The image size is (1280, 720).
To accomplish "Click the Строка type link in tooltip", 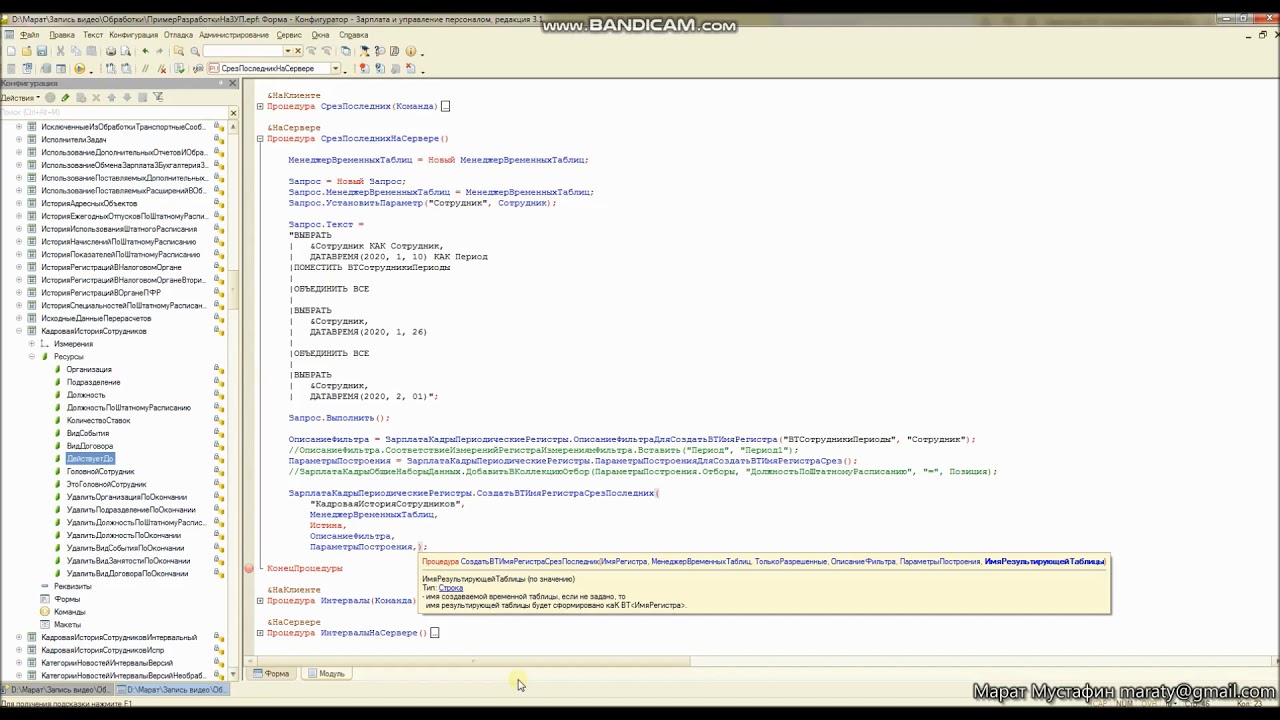I will coord(451,588).
